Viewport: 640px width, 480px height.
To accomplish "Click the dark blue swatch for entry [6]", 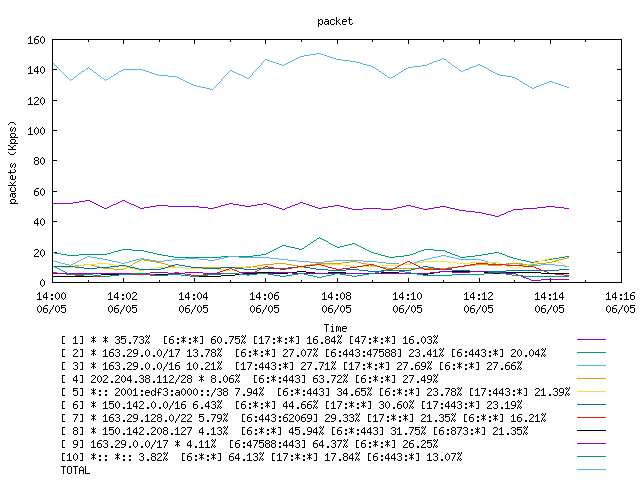I will click(x=591, y=405).
